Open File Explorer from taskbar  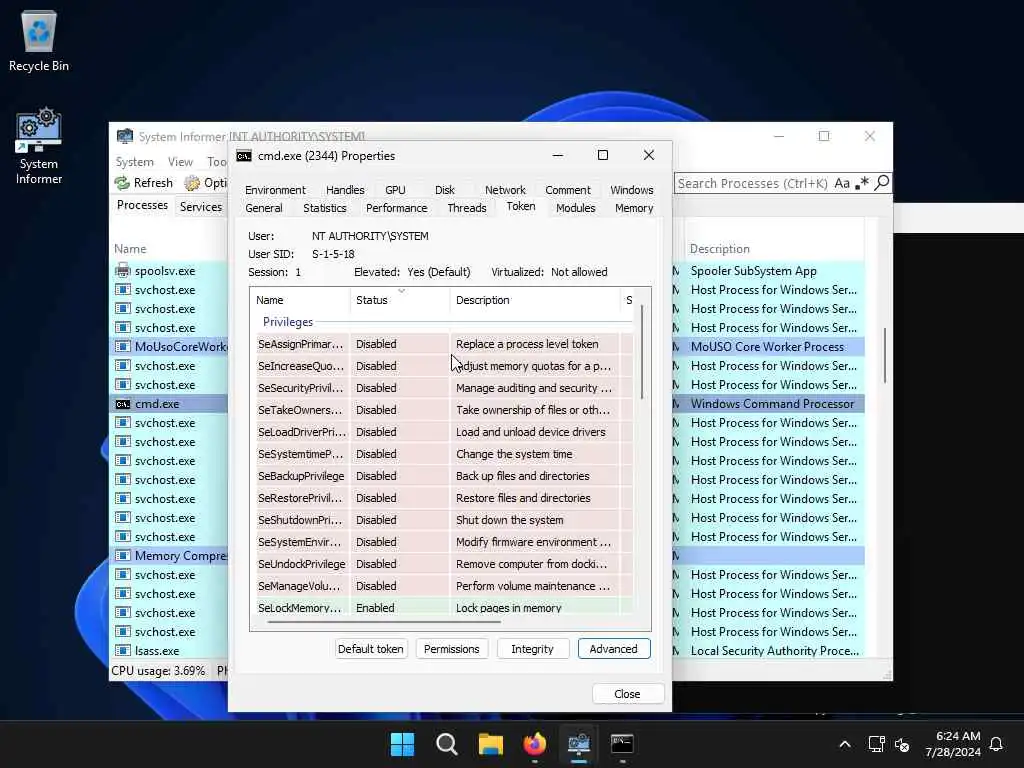pyautogui.click(x=490, y=744)
